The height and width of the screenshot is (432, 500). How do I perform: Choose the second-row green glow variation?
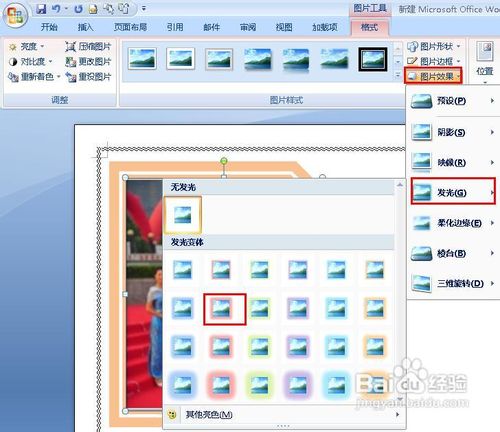tap(259, 309)
